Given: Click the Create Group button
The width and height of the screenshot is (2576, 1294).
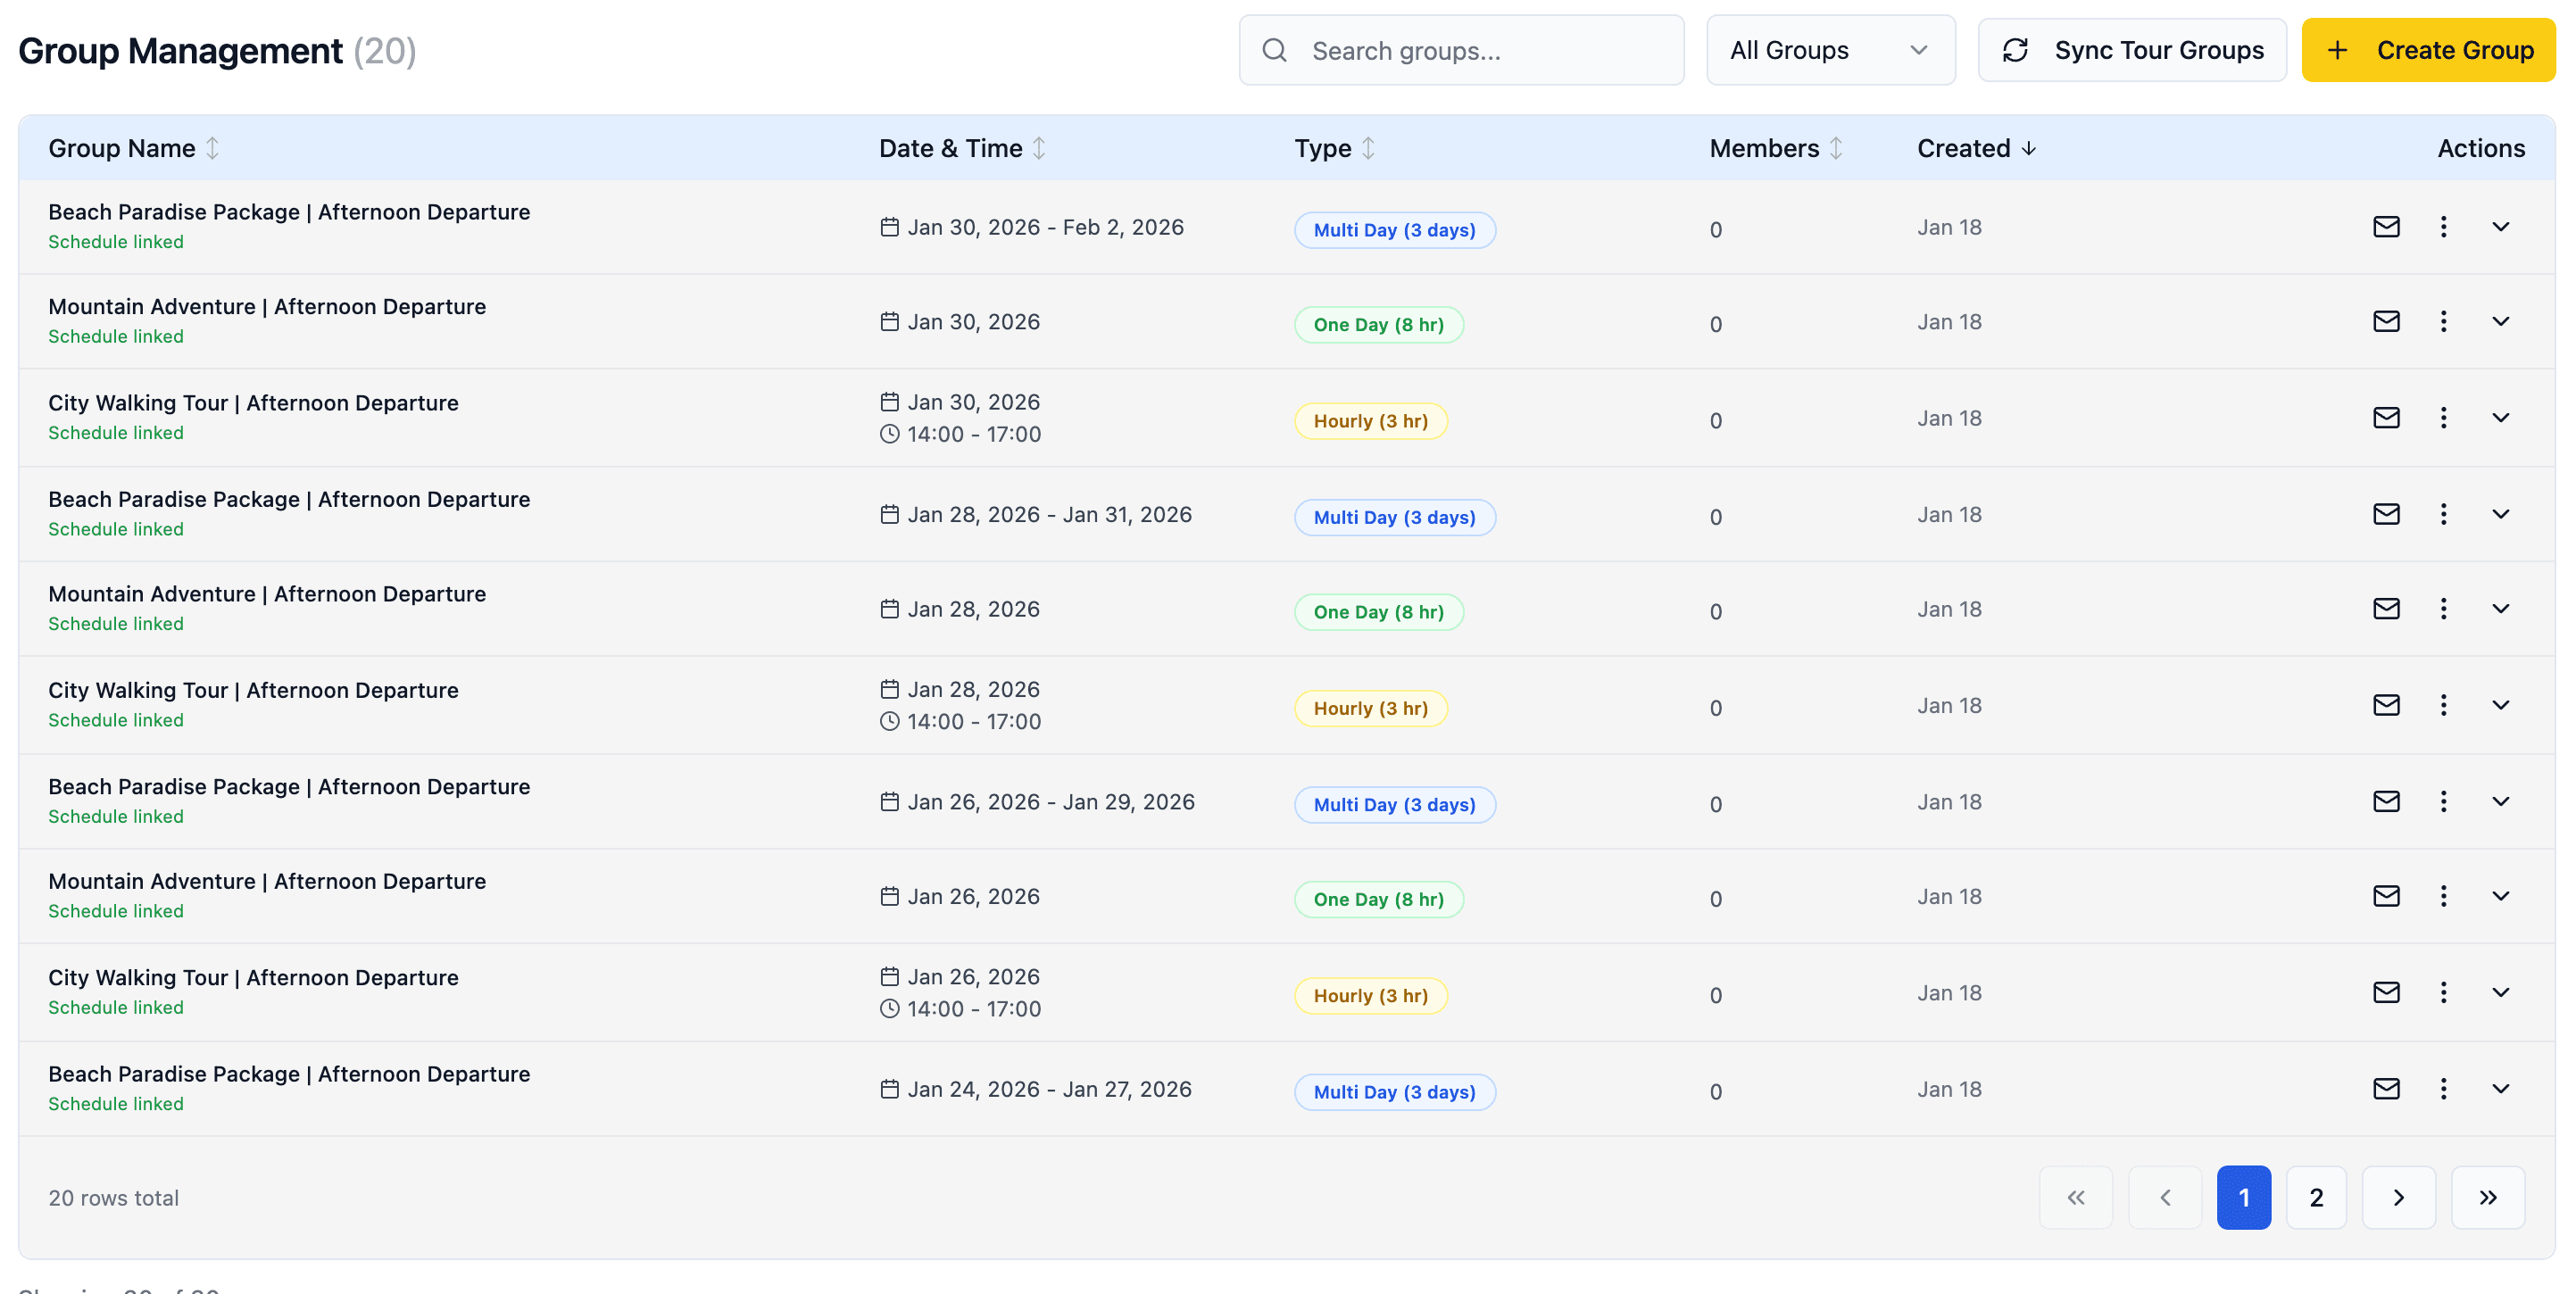Looking at the screenshot, I should 2427,50.
